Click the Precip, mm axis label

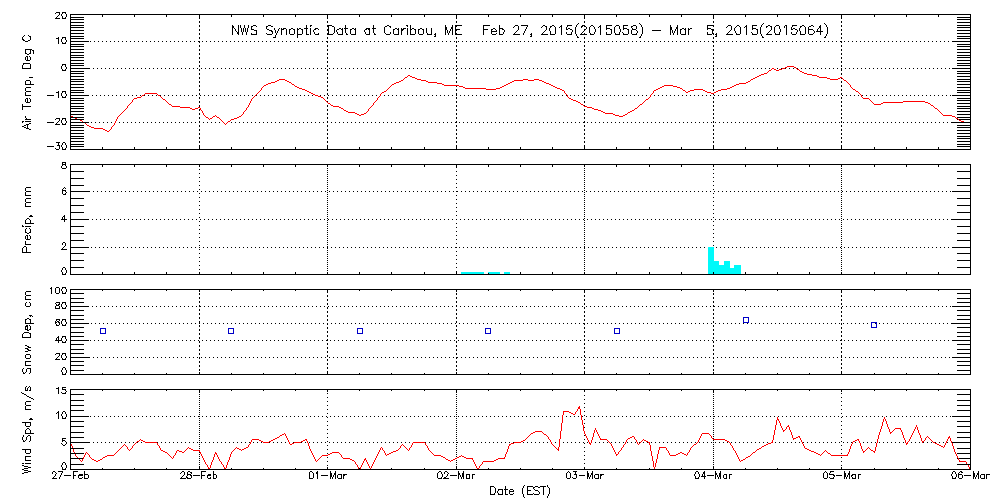point(28,218)
